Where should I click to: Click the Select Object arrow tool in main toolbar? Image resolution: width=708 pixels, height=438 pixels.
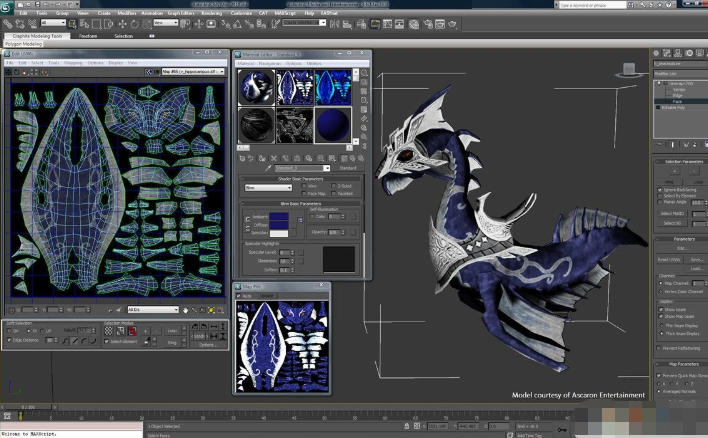[x=73, y=23]
